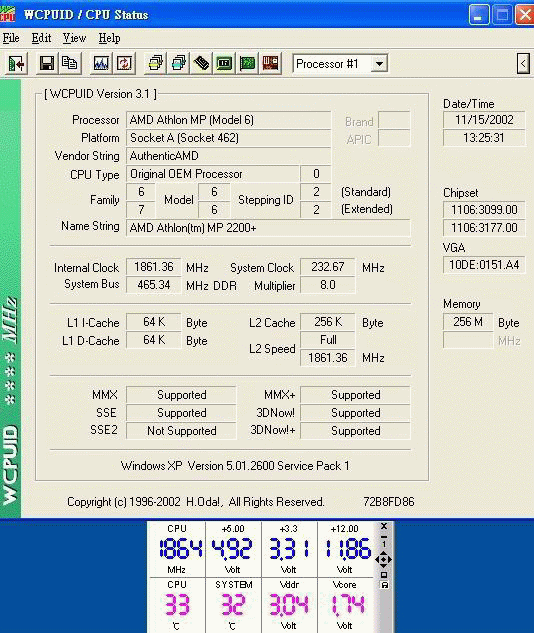The height and width of the screenshot is (633, 534).
Task: Click the Name String 'AMD Athlon(tm) MP 2200+'
Action: (268, 228)
